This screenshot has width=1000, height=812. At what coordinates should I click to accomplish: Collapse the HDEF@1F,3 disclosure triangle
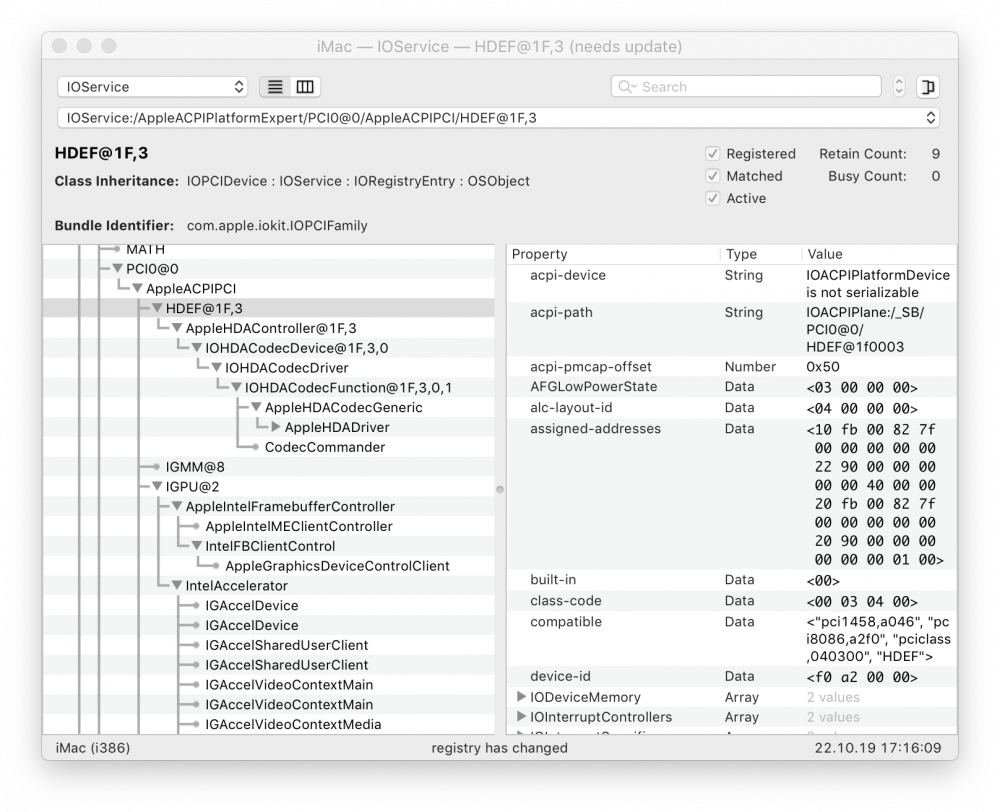[157, 308]
